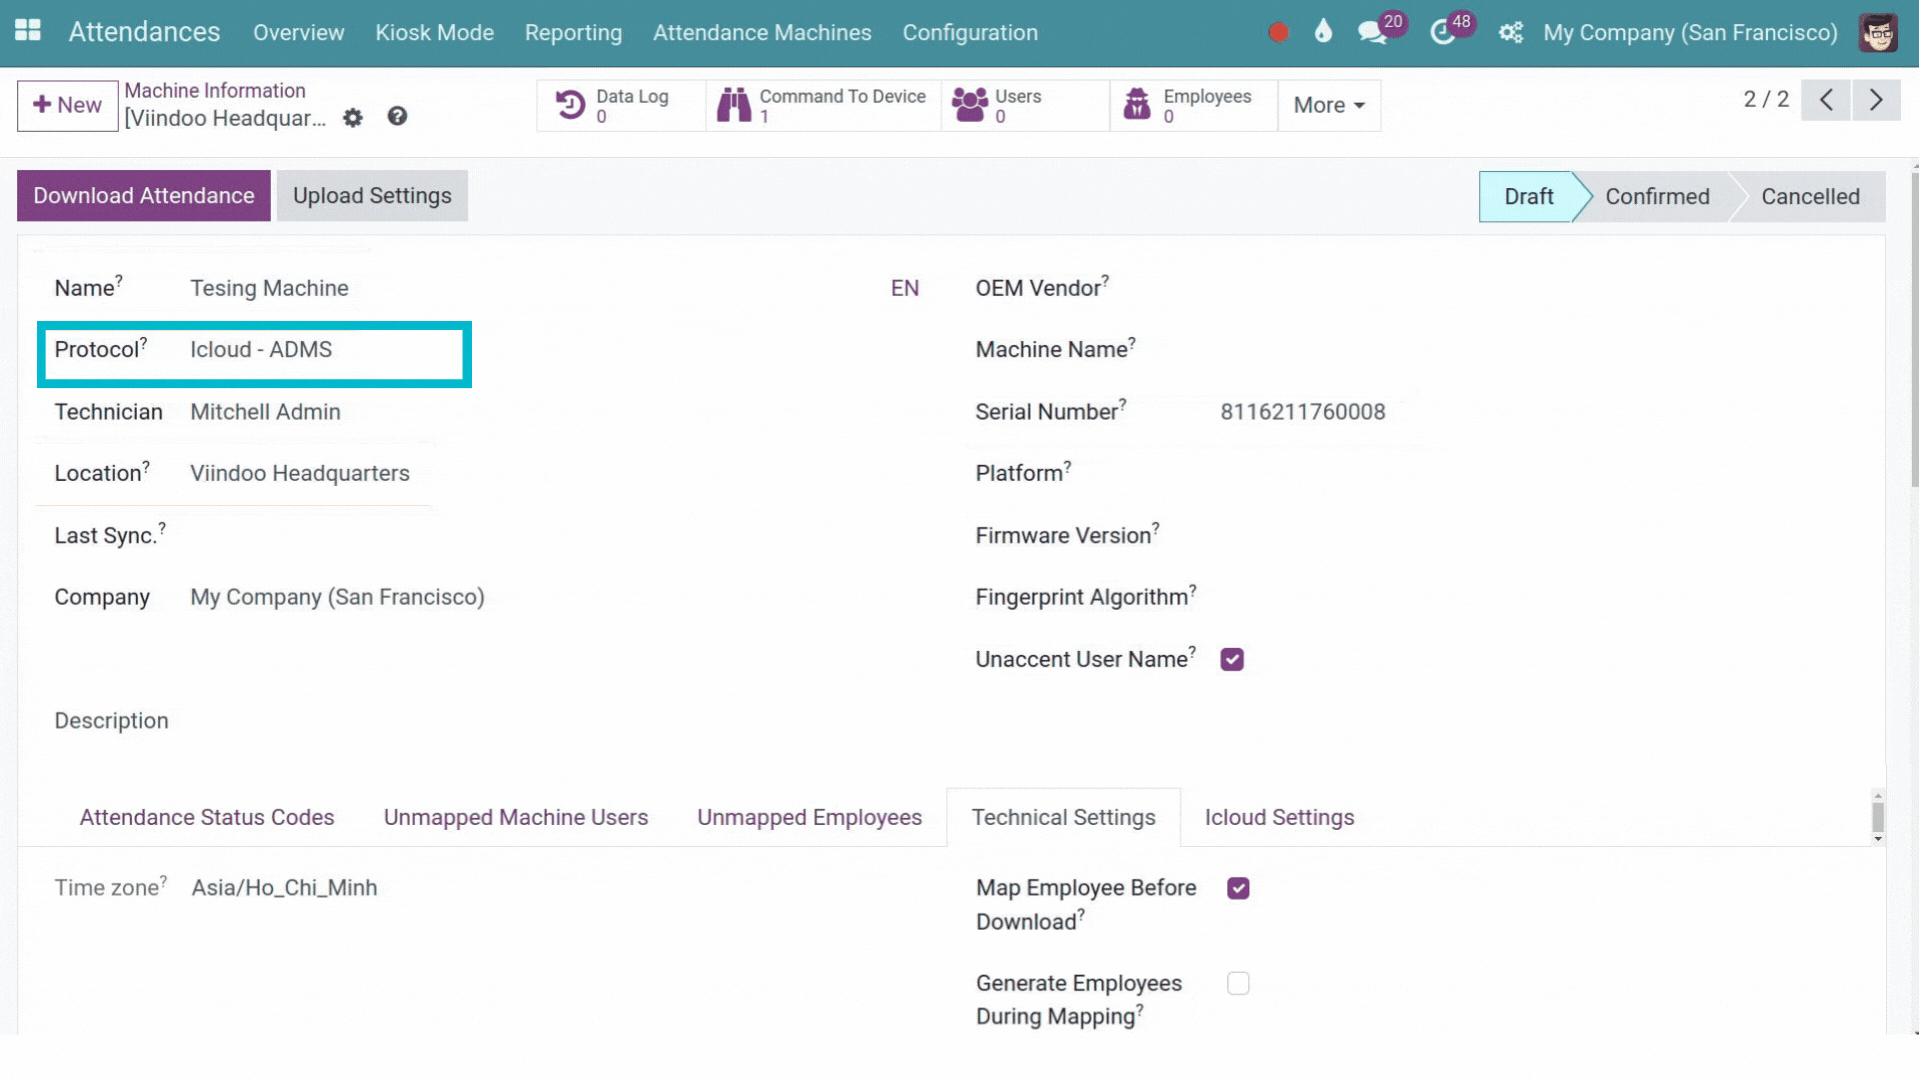Click the Upload Settings button
The height and width of the screenshot is (1080, 1920).
tap(371, 195)
